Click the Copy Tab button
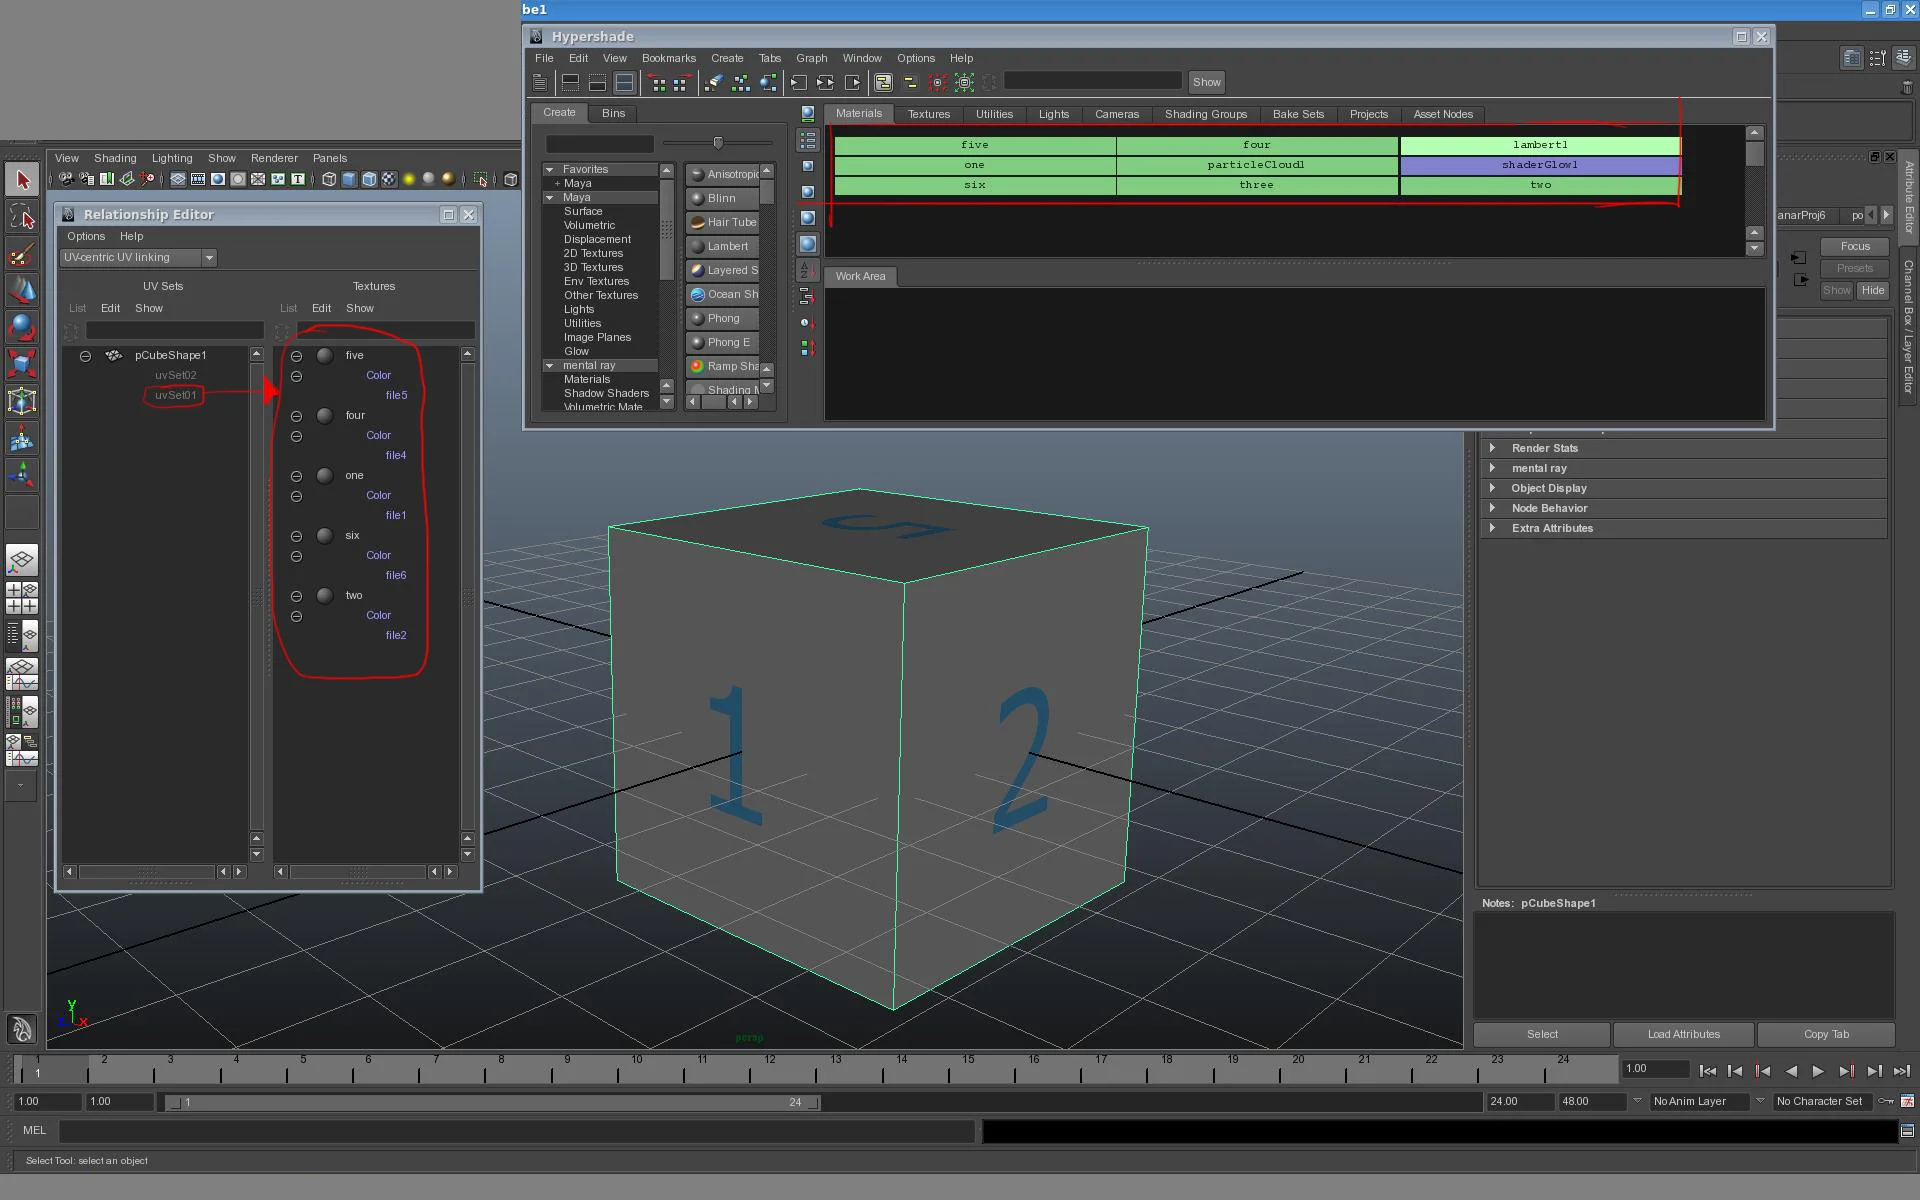The width and height of the screenshot is (1920, 1200). tap(1826, 1034)
